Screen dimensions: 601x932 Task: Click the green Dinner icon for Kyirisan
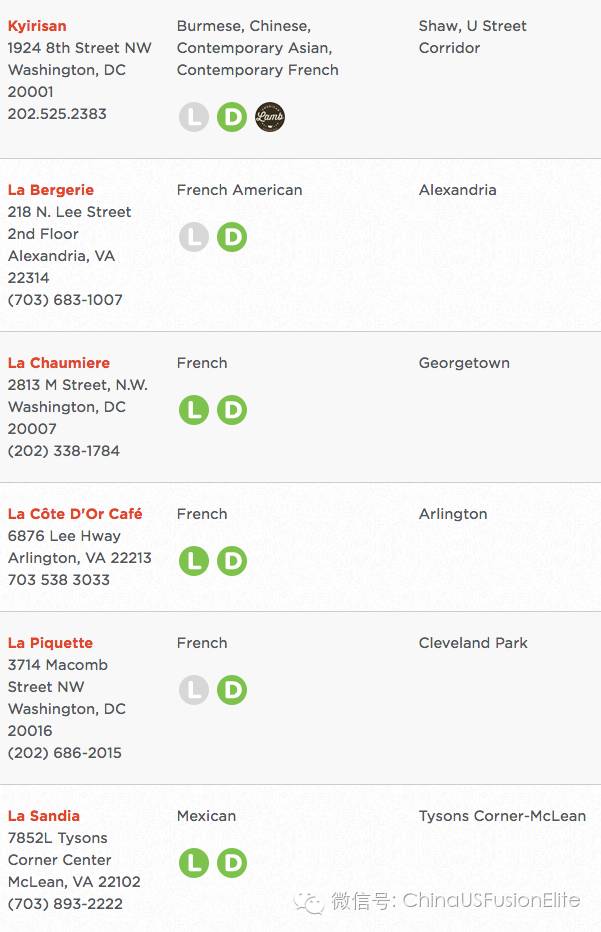pyautogui.click(x=232, y=117)
